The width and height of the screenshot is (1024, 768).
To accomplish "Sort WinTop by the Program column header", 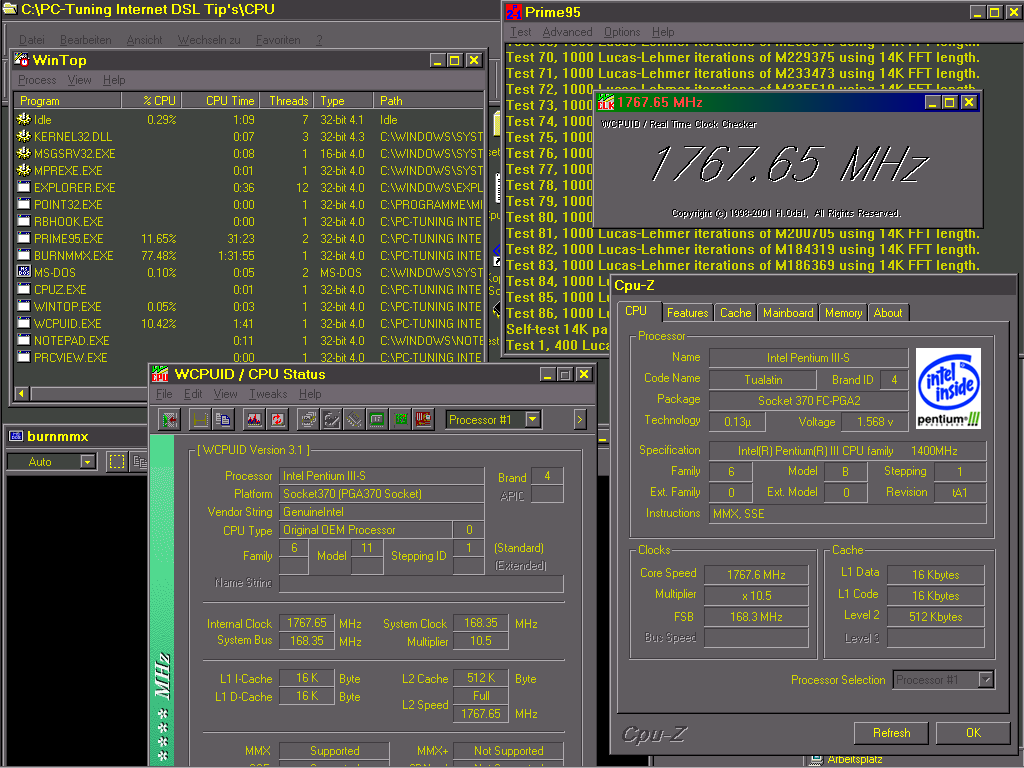I will coord(68,101).
